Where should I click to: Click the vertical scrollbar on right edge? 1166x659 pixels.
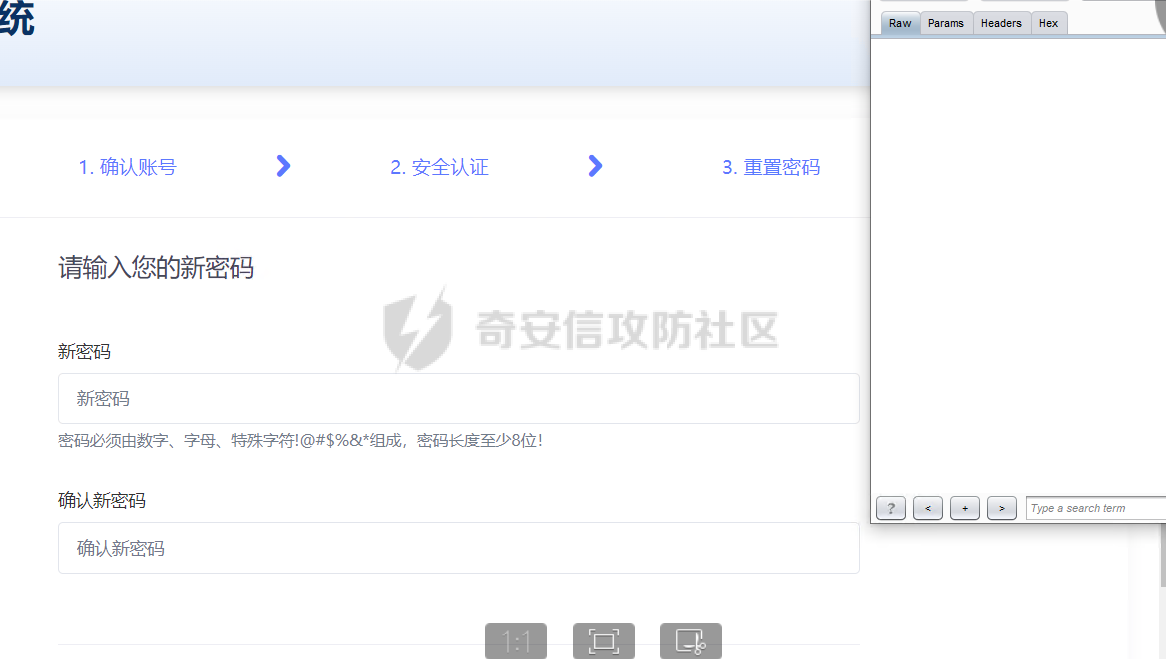[1162, 560]
